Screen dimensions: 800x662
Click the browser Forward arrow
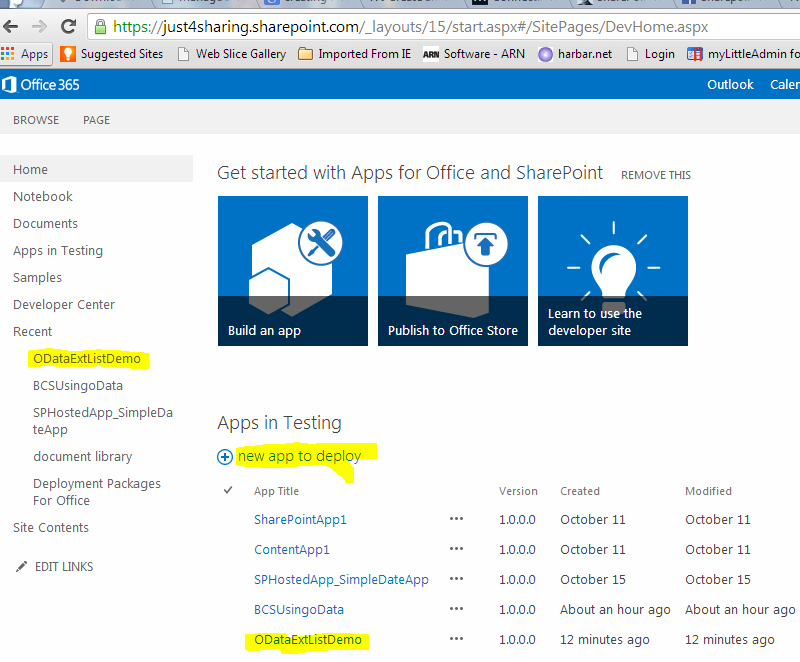(39, 27)
